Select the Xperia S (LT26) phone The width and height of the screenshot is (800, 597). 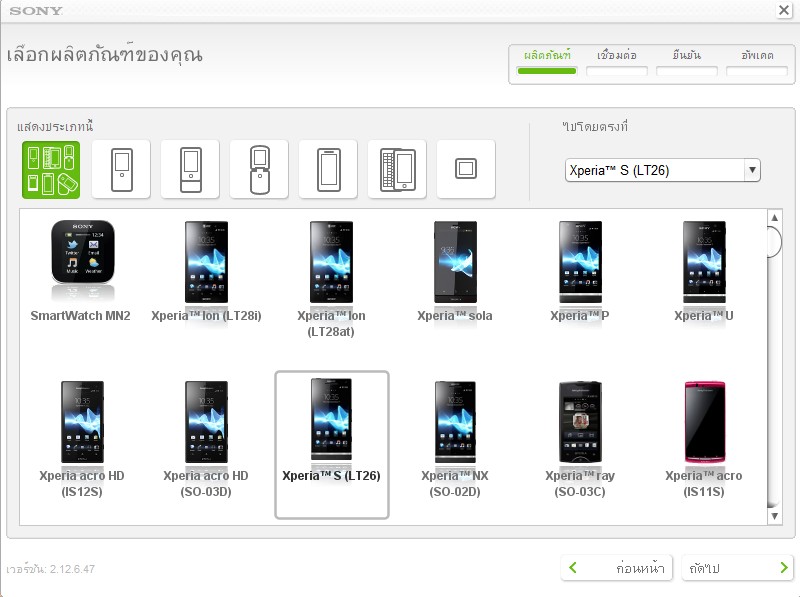coord(332,444)
